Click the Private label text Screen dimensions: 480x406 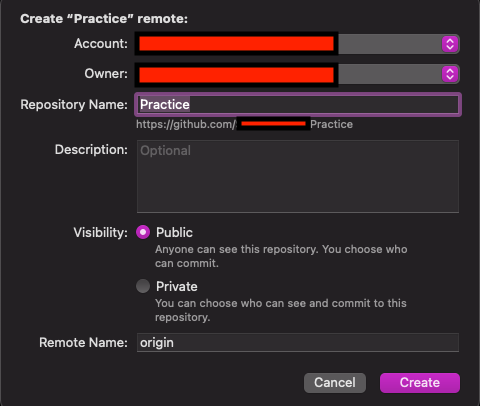(177, 286)
